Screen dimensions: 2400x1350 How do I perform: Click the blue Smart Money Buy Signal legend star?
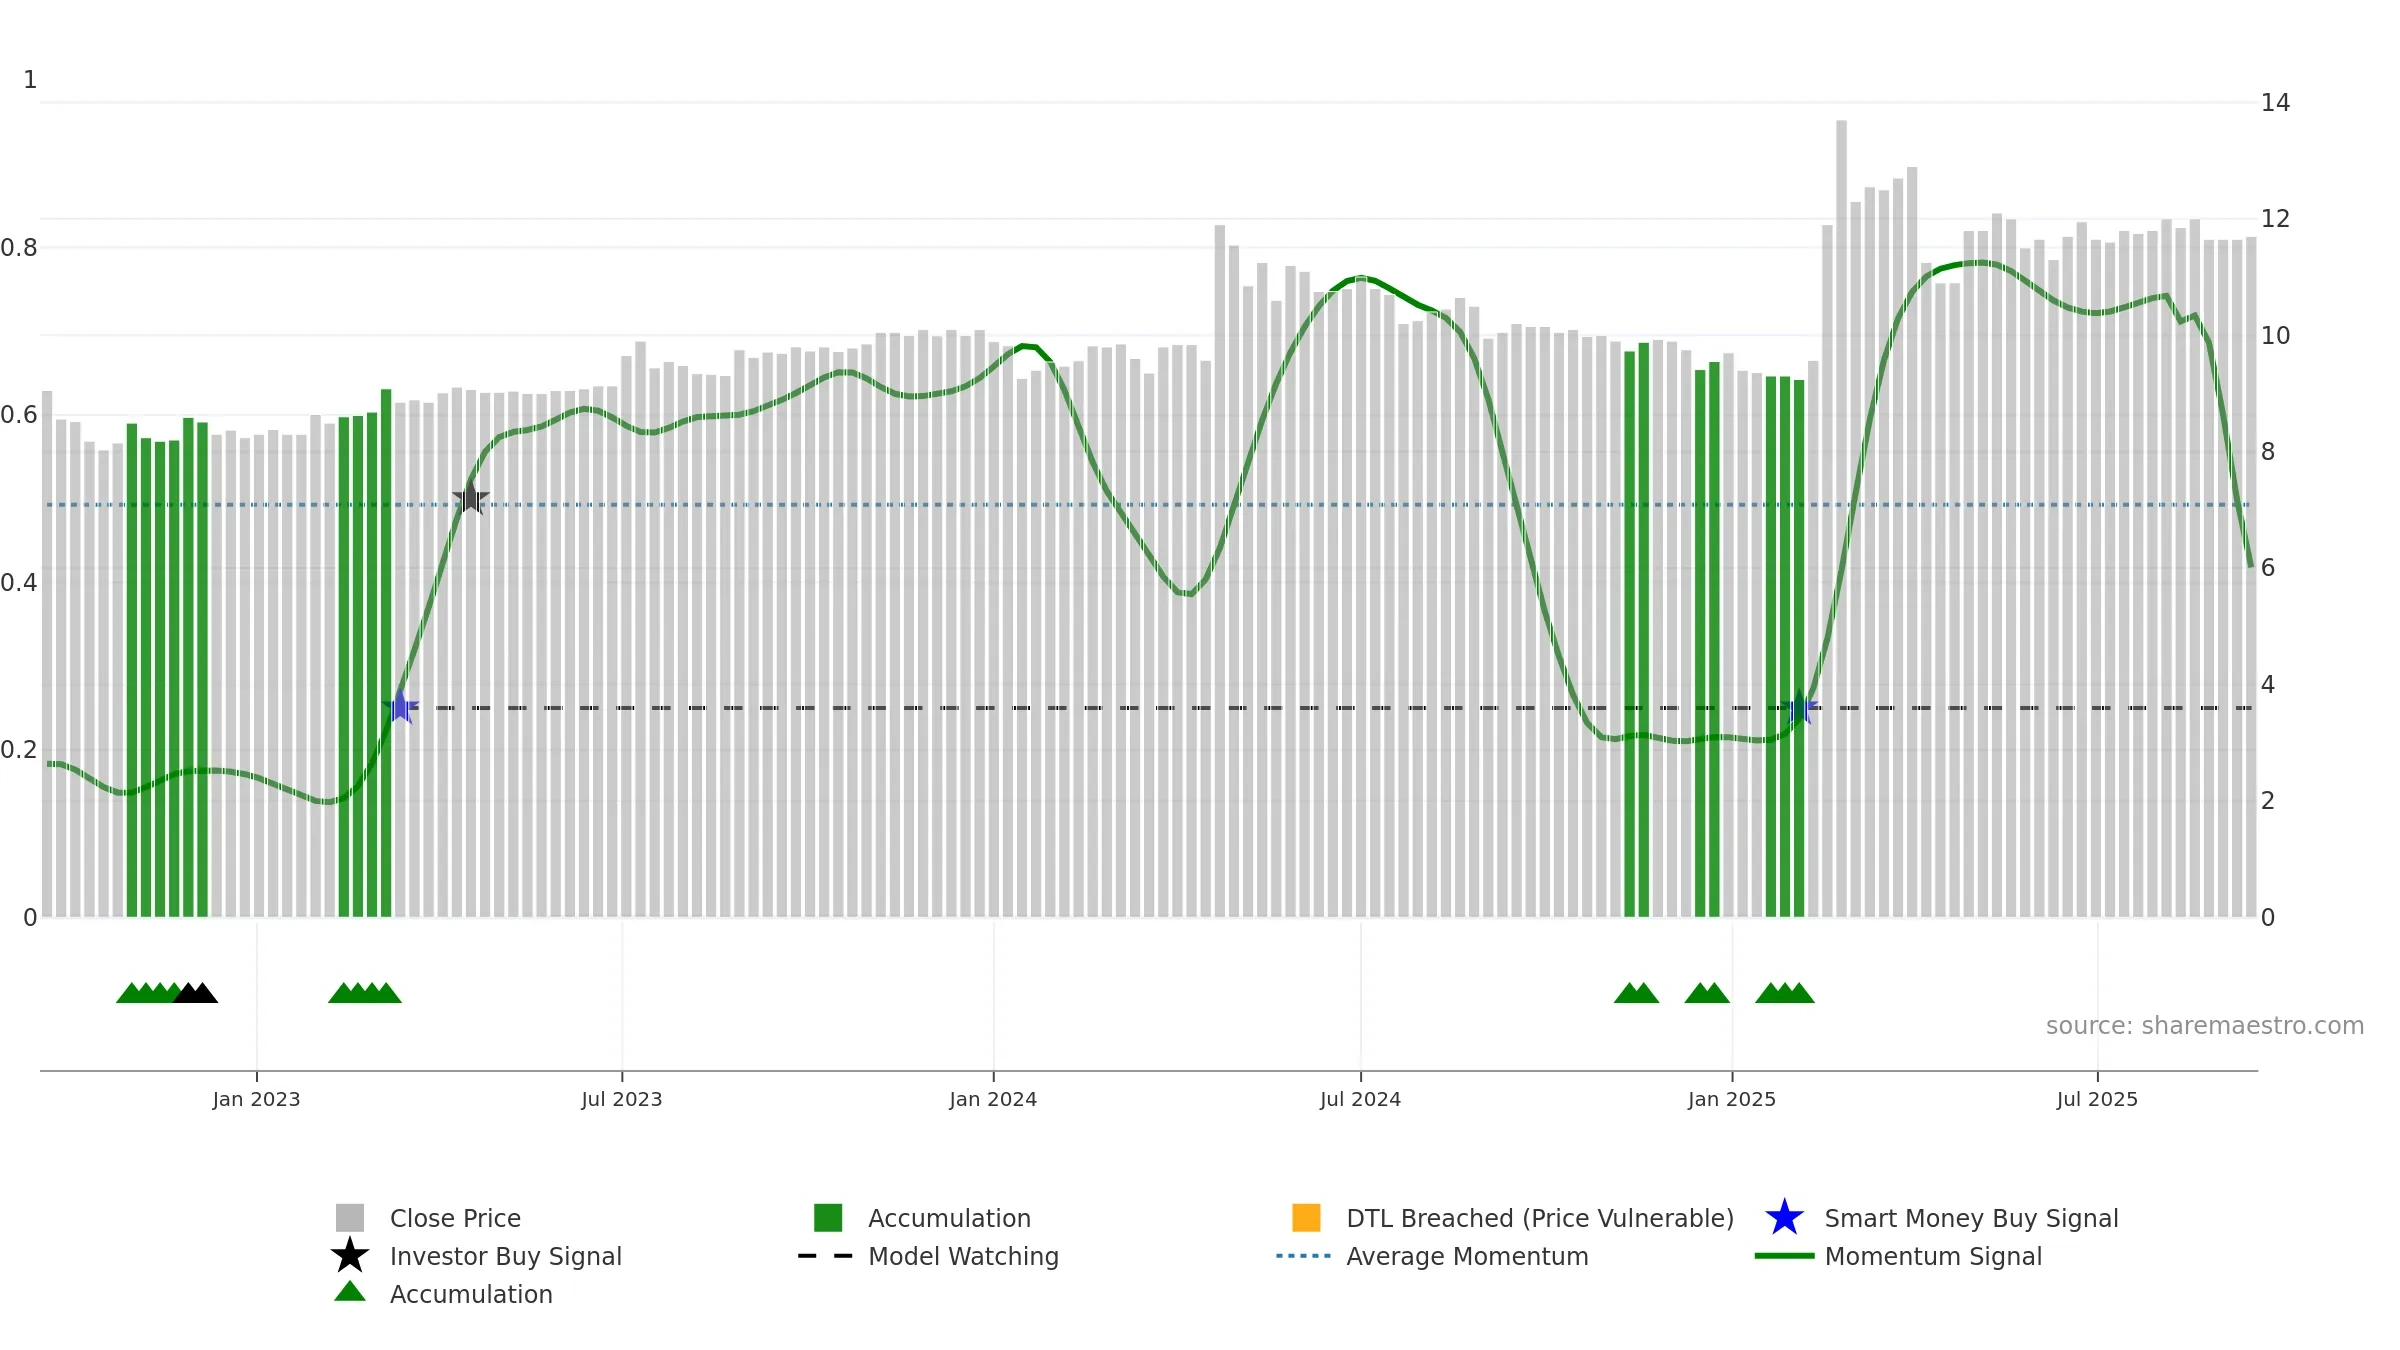click(1784, 1218)
